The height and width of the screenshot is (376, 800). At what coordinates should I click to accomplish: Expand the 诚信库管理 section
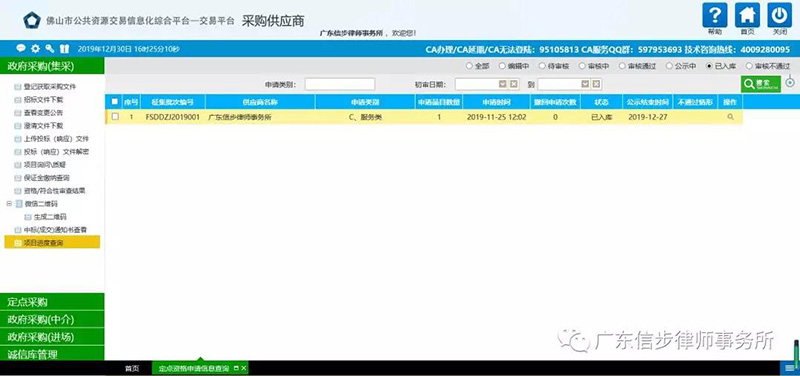tap(52, 354)
